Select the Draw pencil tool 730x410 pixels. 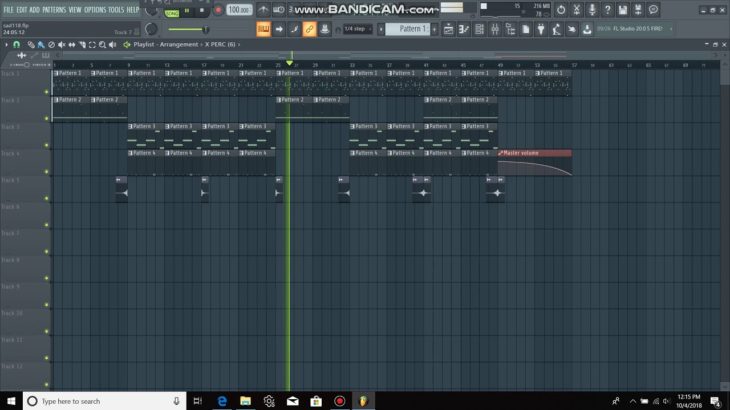[x=31, y=45]
